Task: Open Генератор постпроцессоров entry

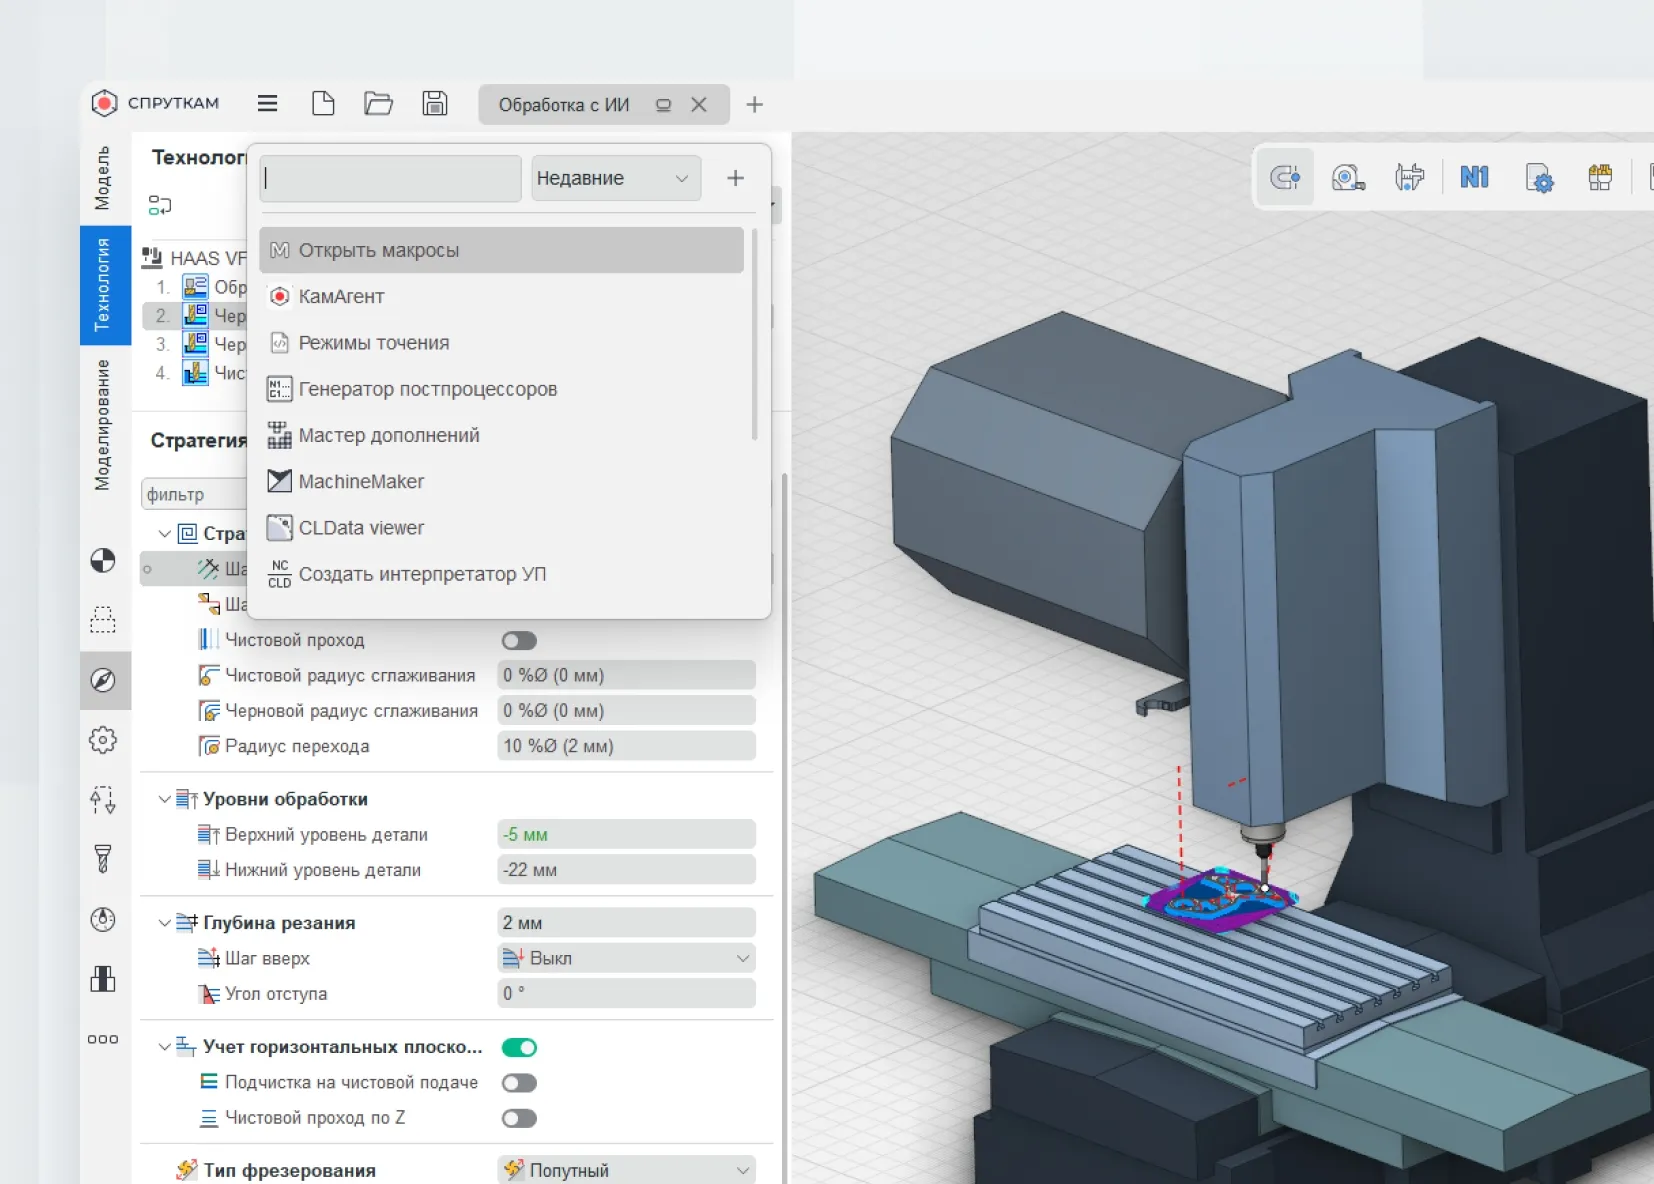Action: click(x=501, y=389)
